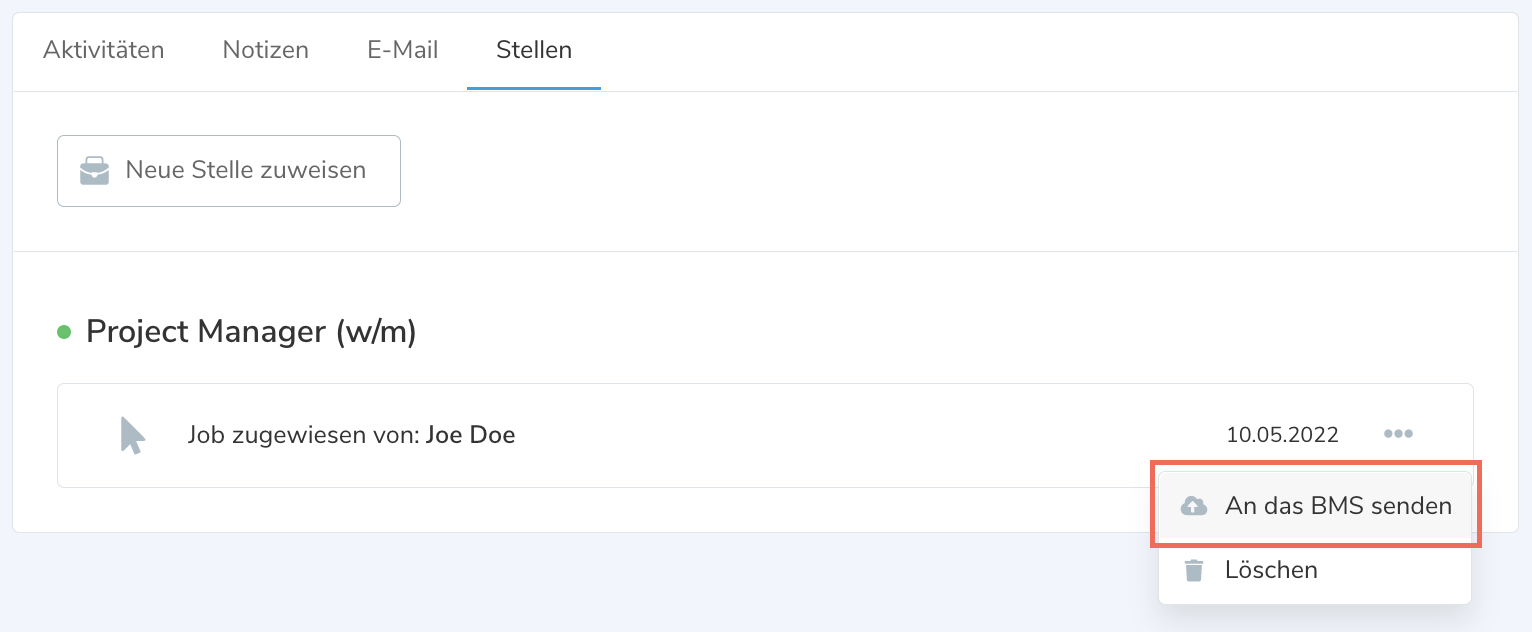
Task: Choose 'An das BMS senden' from menu
Action: pyautogui.click(x=1337, y=506)
